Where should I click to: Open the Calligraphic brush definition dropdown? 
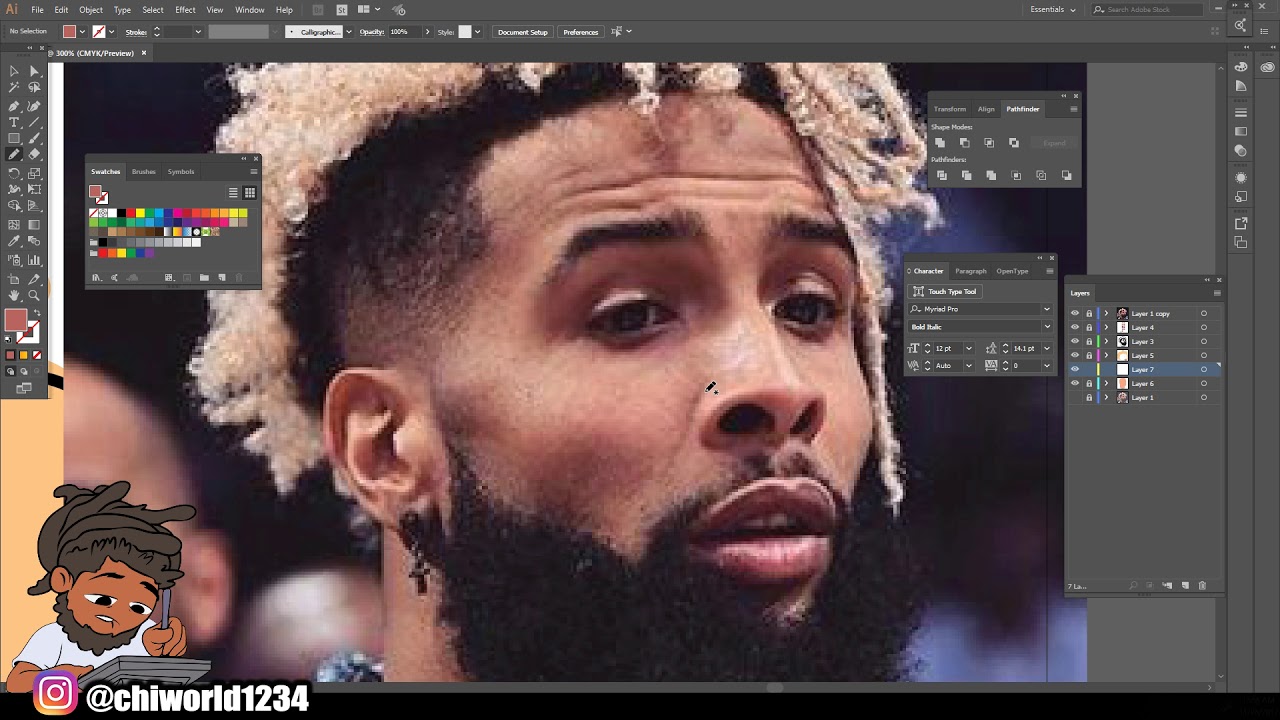click(348, 32)
